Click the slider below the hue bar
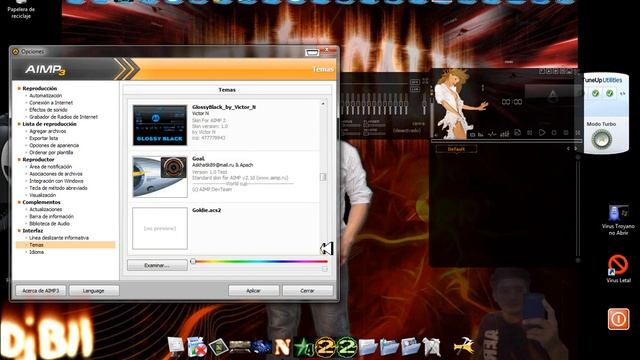The image size is (640, 360). [259, 269]
